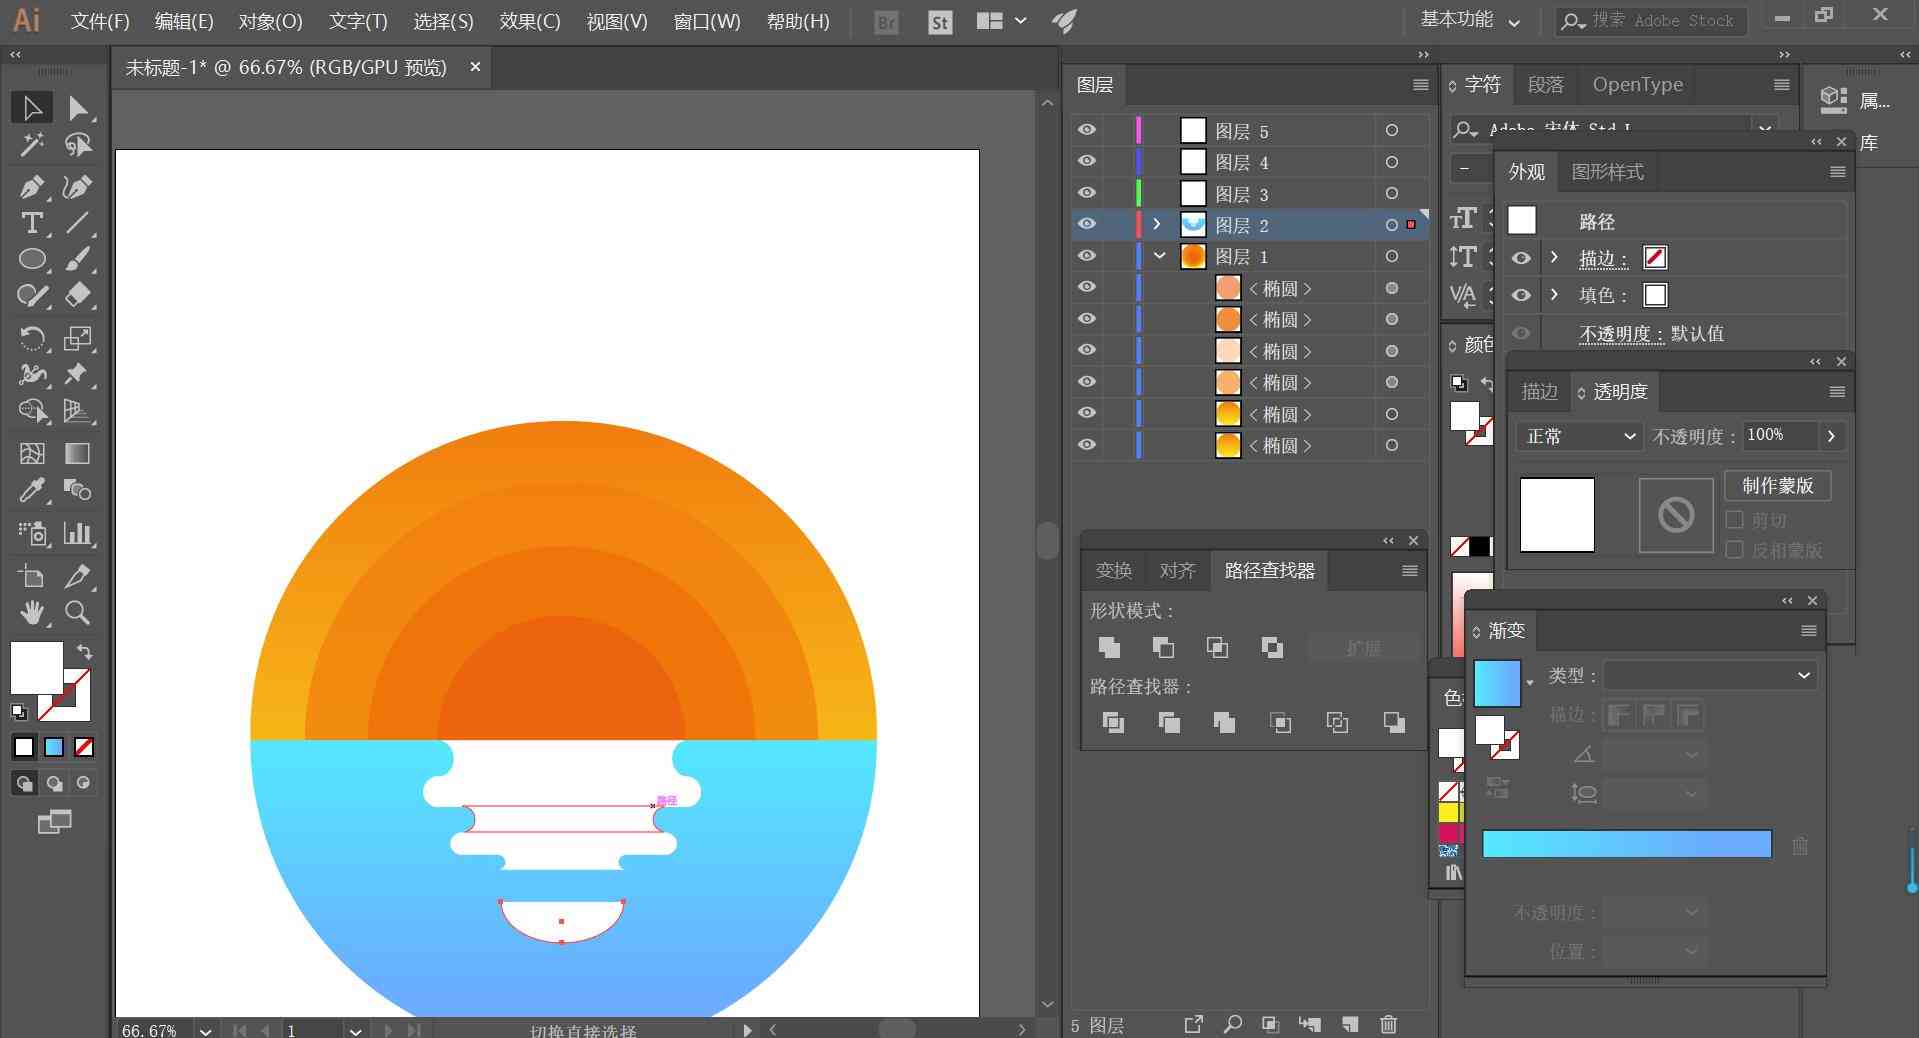Image resolution: width=1919 pixels, height=1038 pixels.
Task: Swap fill and stroke colors arrow
Action: [85, 652]
